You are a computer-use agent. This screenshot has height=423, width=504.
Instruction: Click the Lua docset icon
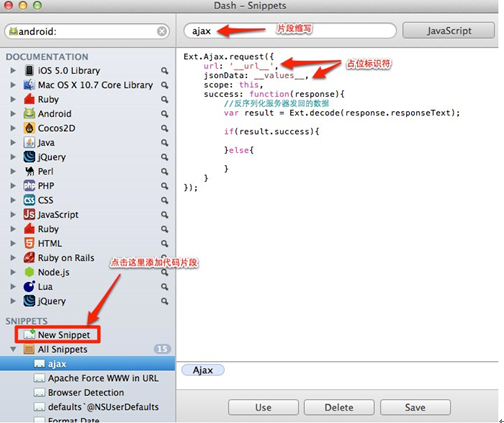click(29, 287)
